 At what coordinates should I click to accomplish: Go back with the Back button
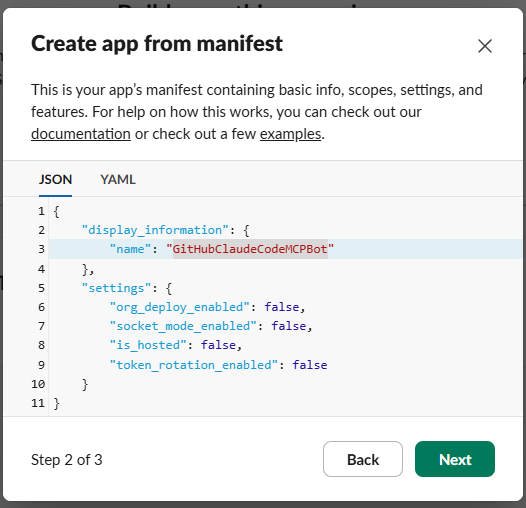[x=363, y=459]
